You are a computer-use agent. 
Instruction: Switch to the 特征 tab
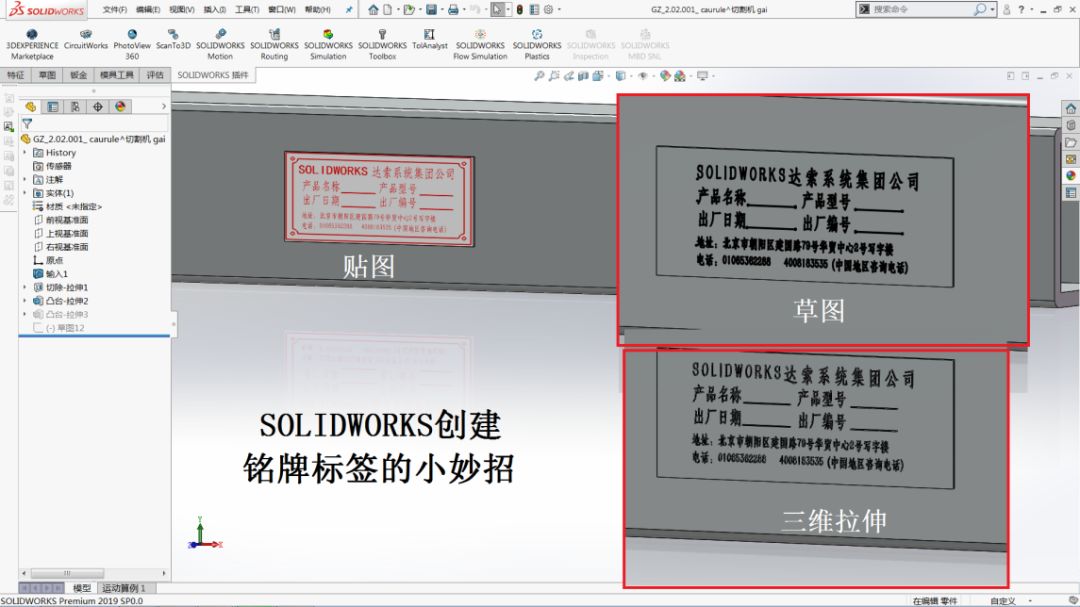[x=16, y=75]
